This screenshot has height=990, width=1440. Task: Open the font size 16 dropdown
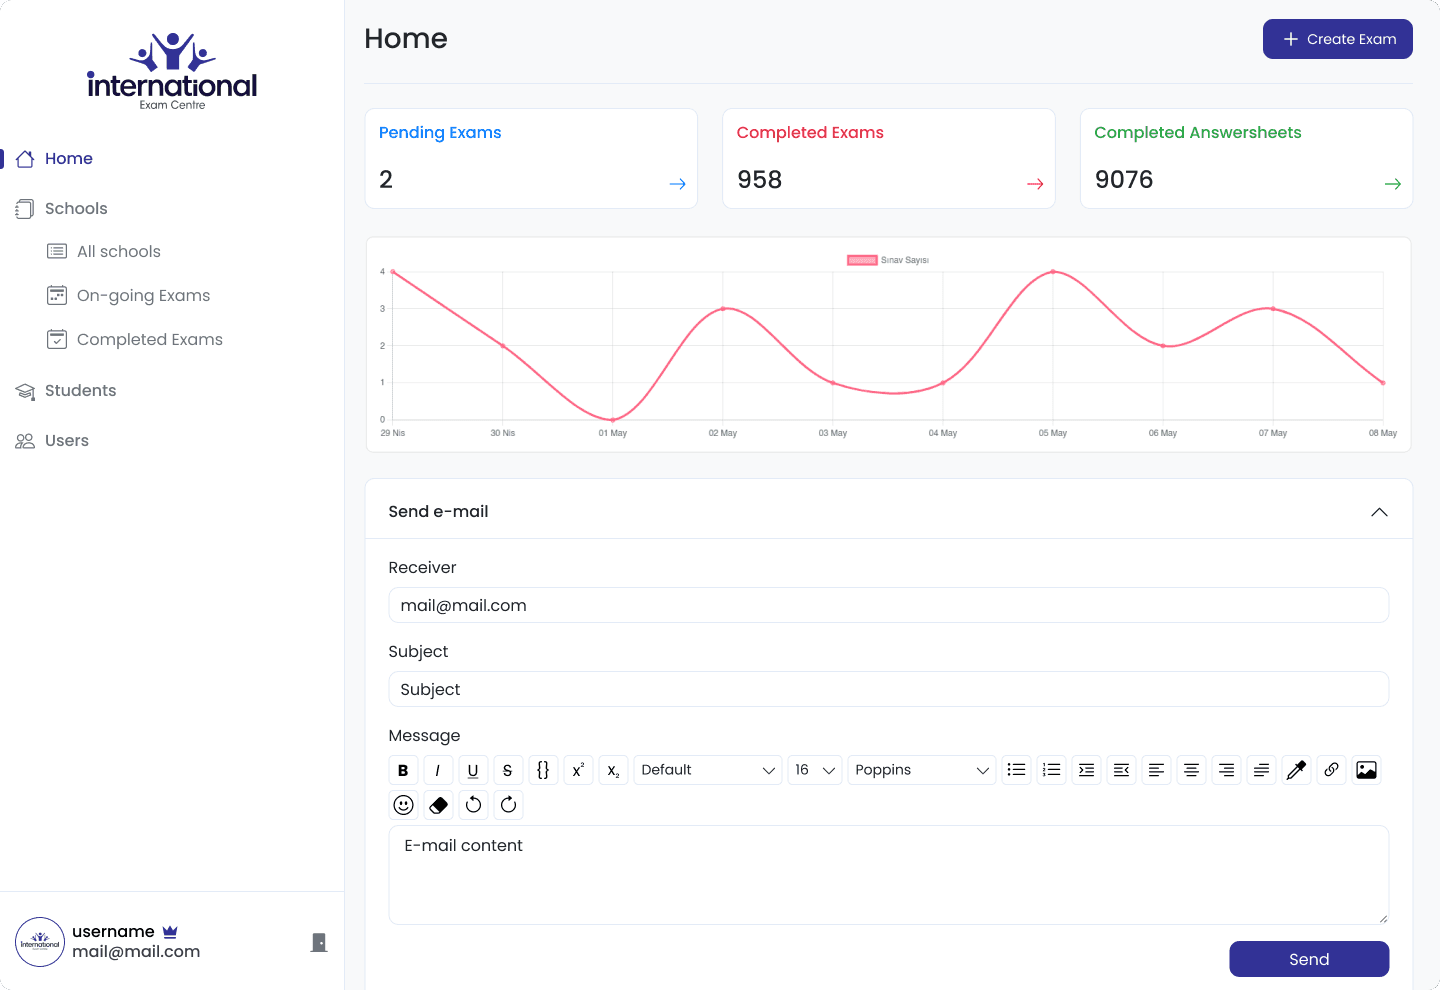815,770
